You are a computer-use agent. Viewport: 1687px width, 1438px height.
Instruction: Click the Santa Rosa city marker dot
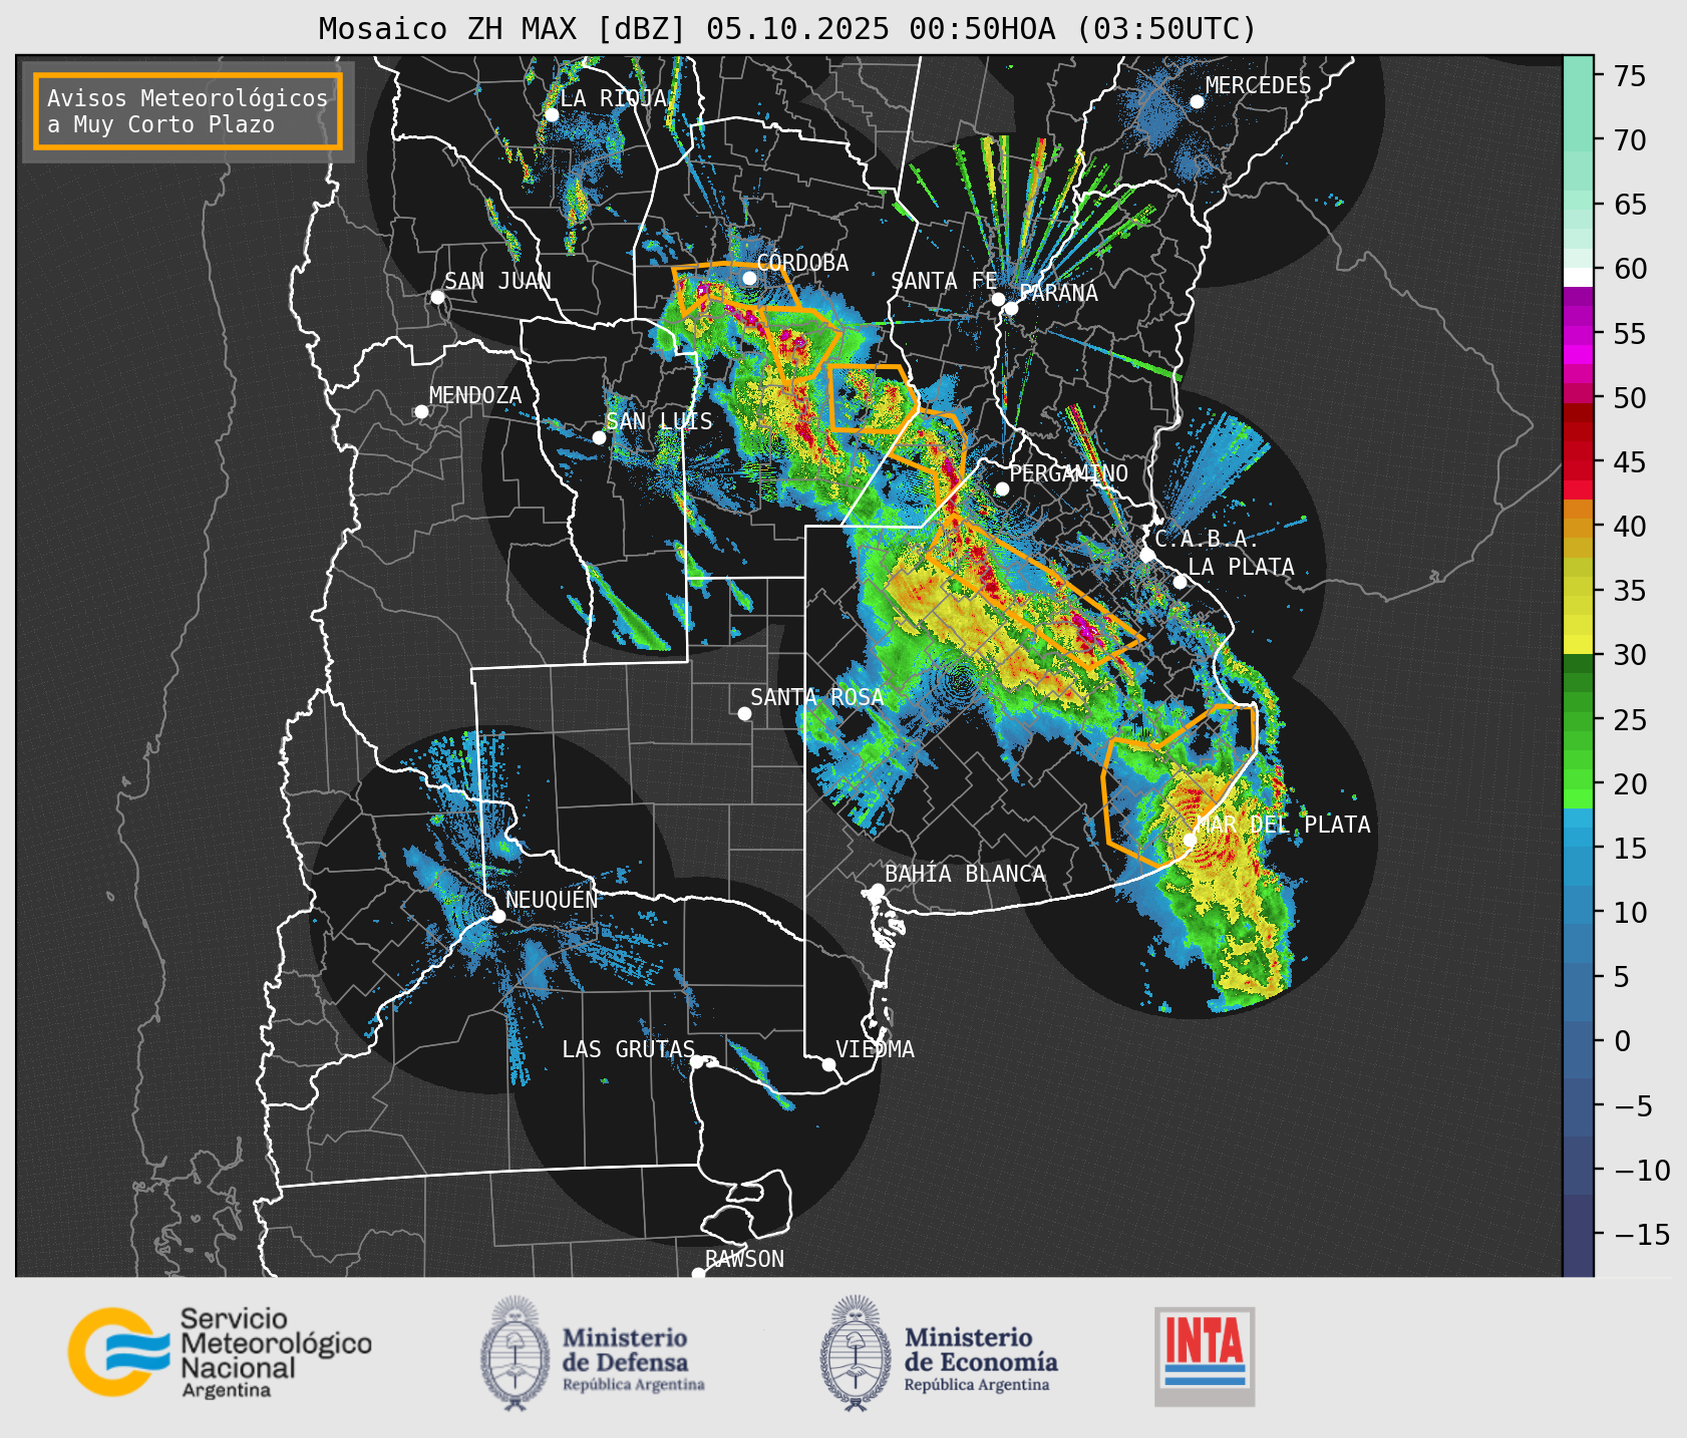point(744,713)
